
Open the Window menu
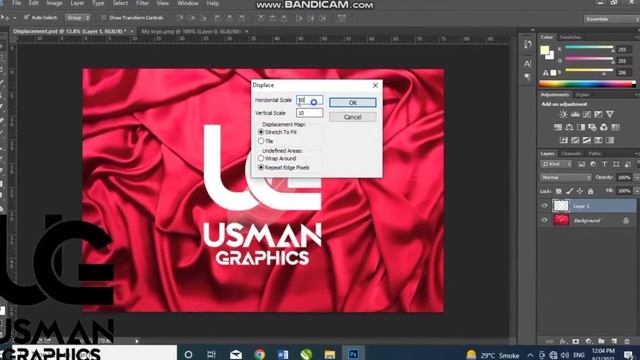[188, 3]
